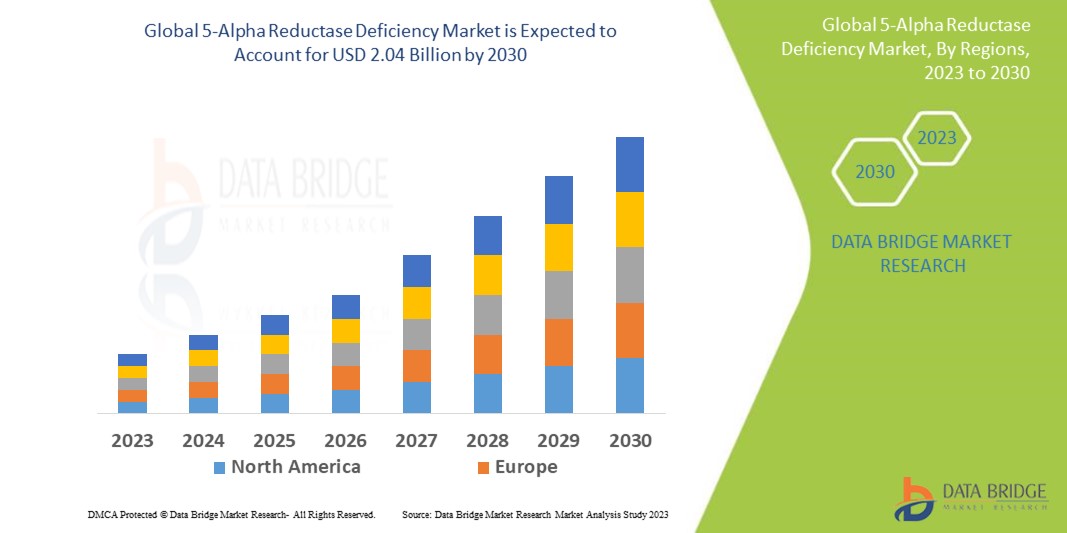Click the North America blue legend square
The width and height of the screenshot is (1067, 533).
[219, 467]
